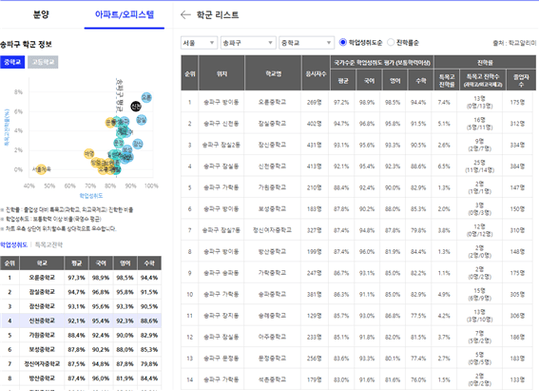Select the highlighted 신천중학교 row in left table
This screenshot has width=539, height=391.
tap(80, 321)
